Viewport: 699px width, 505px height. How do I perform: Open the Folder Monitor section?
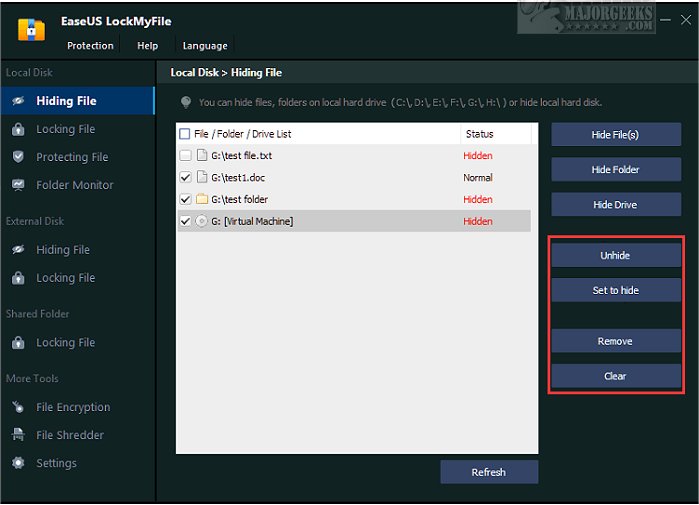[78, 185]
